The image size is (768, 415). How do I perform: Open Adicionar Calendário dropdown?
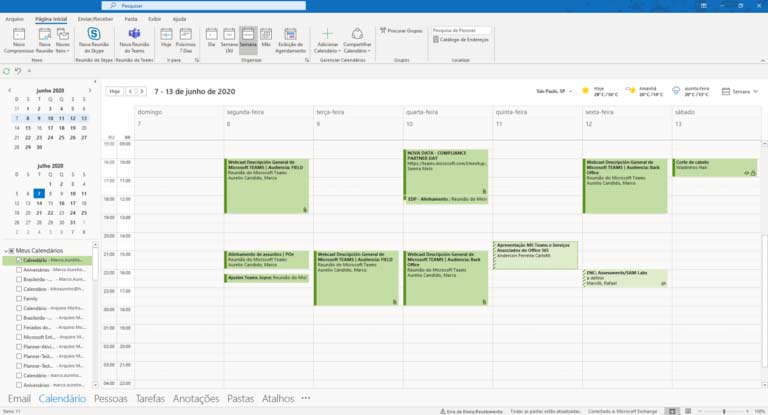[327, 40]
